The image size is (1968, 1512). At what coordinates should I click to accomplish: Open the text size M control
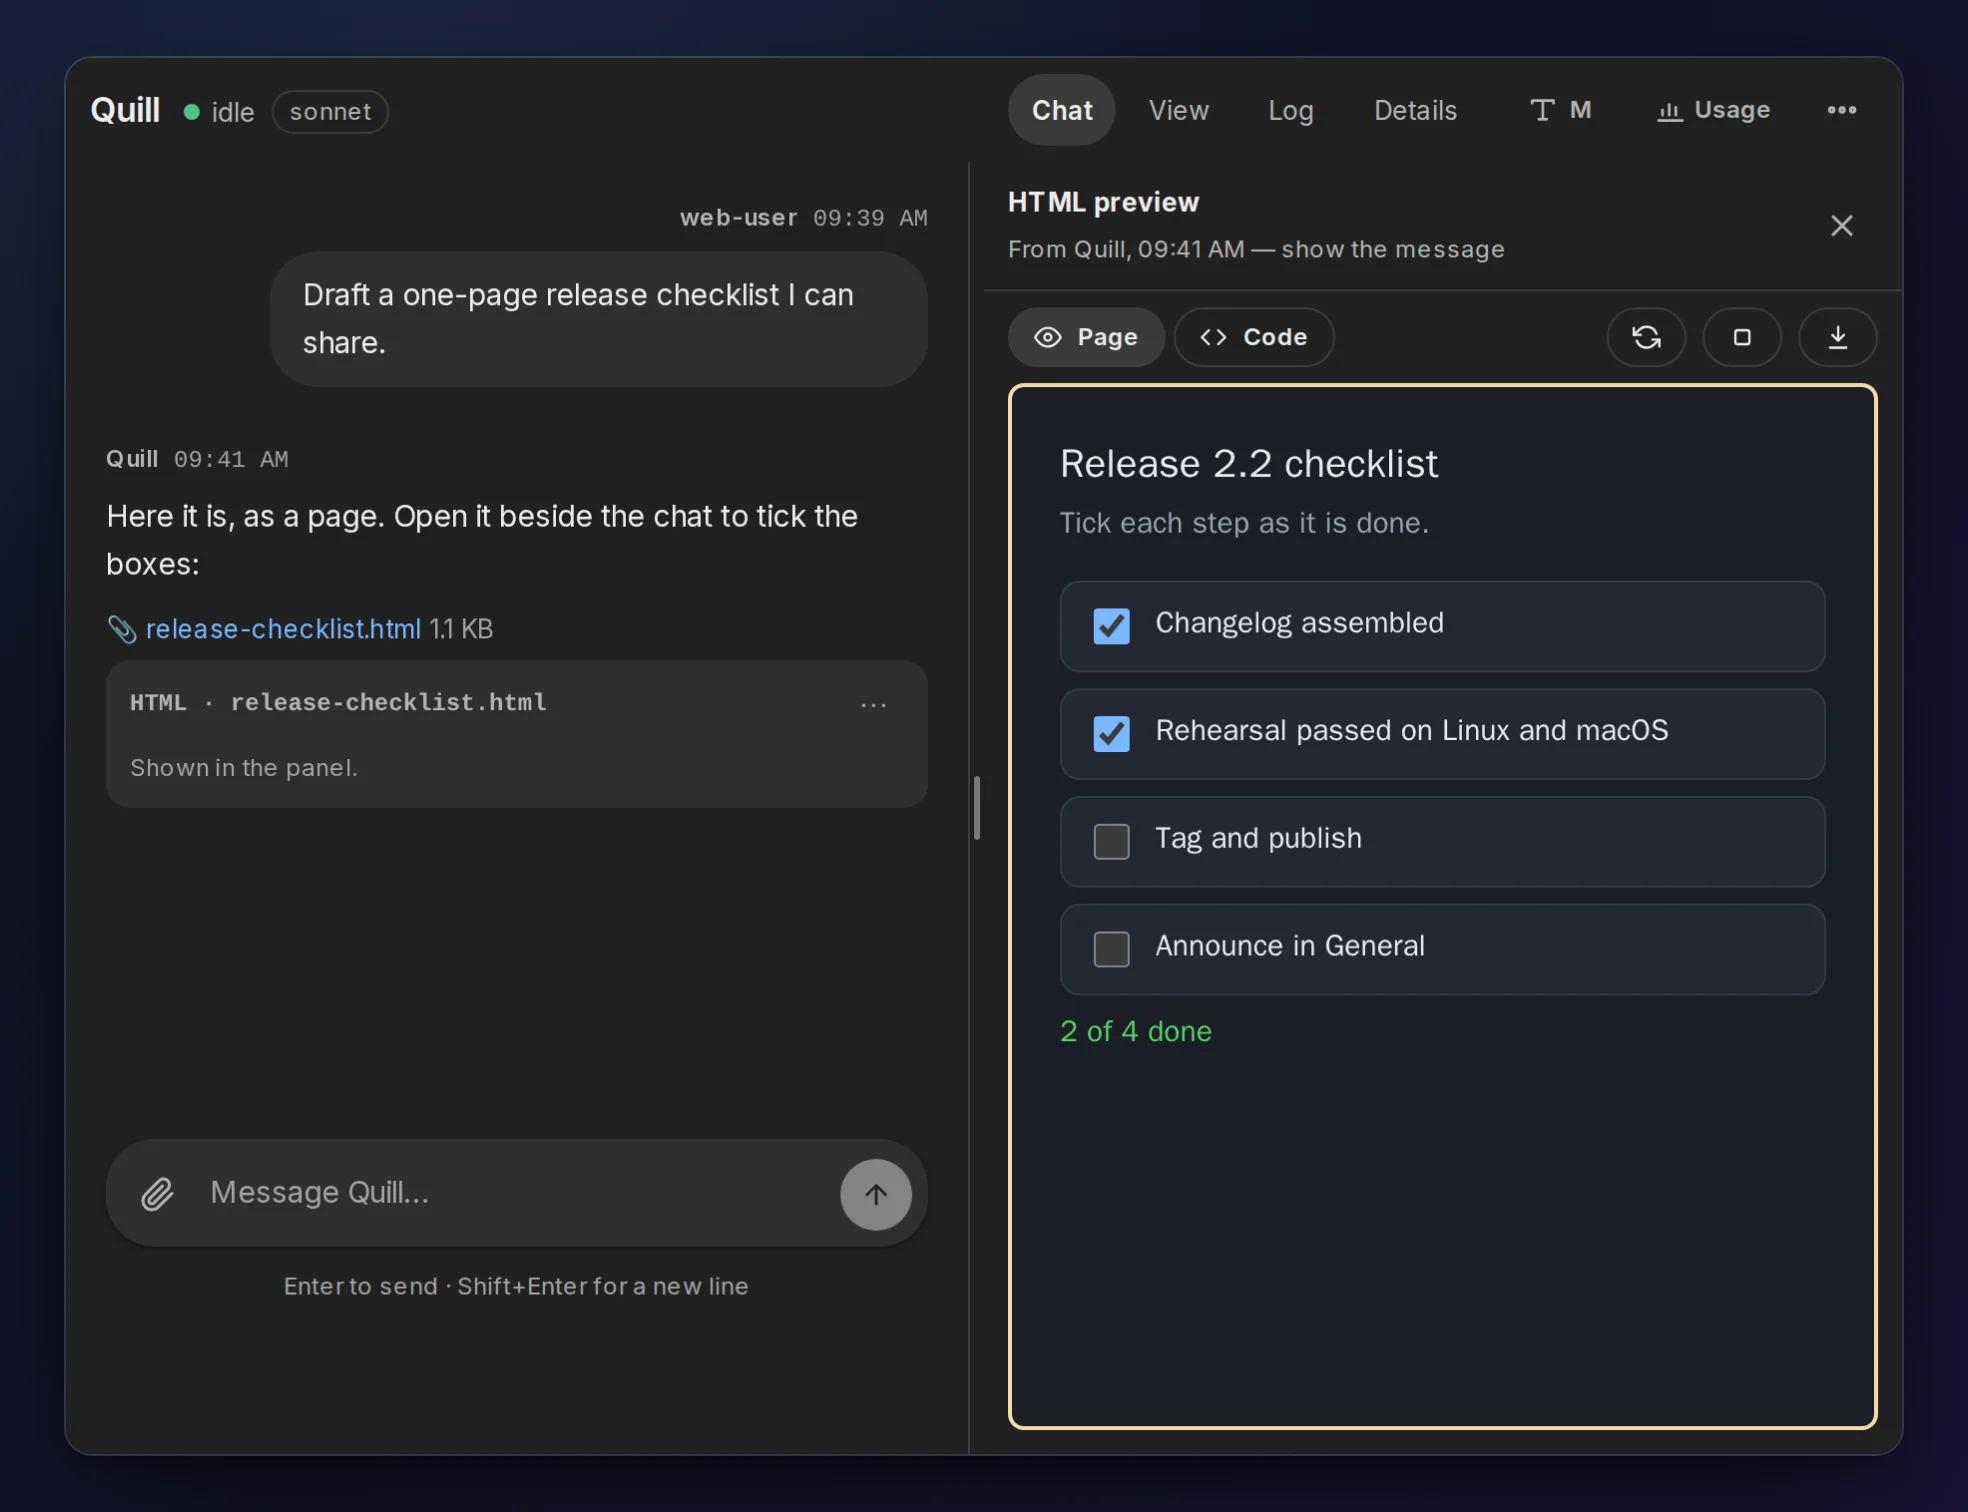[x=1560, y=110]
